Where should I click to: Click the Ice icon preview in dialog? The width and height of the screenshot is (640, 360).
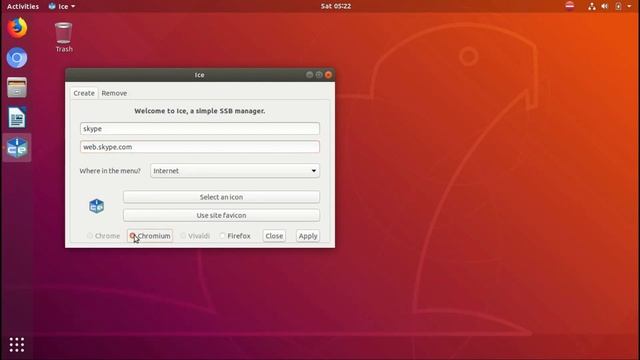coord(96,206)
